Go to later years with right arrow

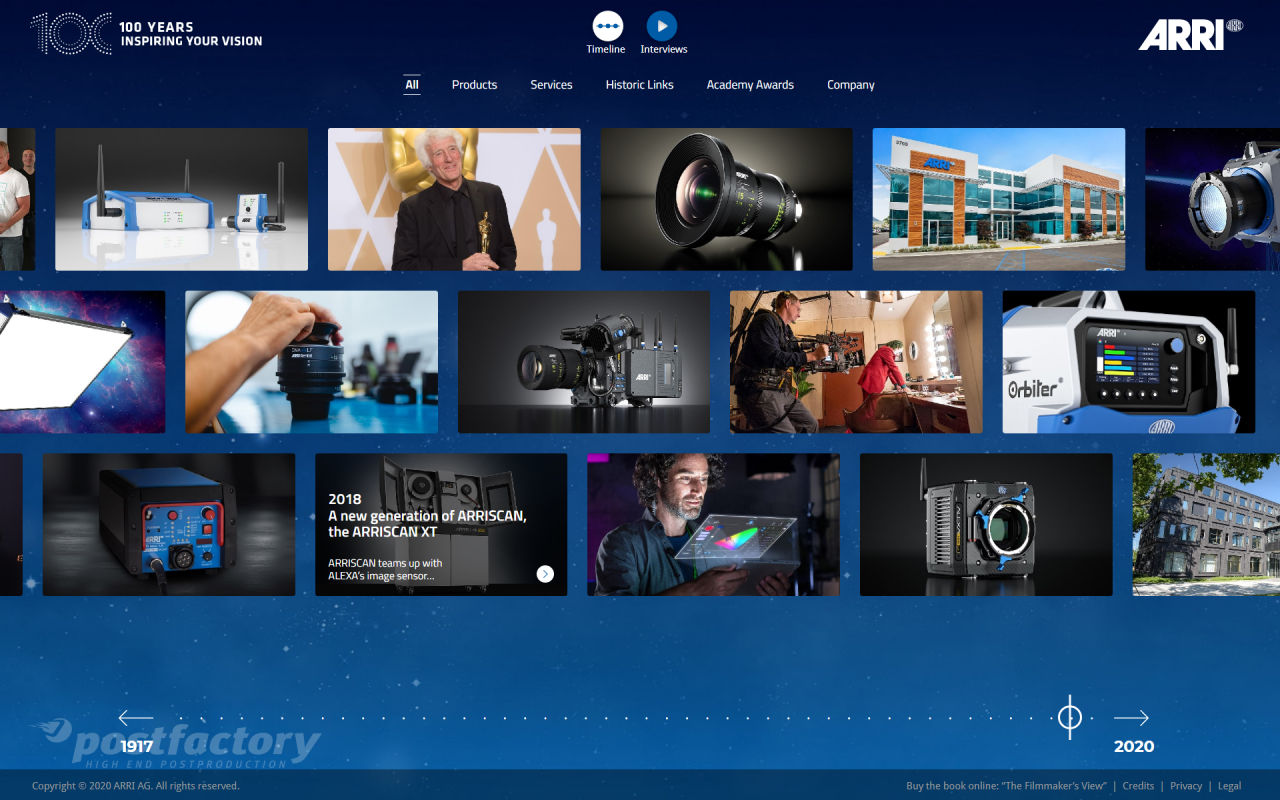(x=1131, y=718)
